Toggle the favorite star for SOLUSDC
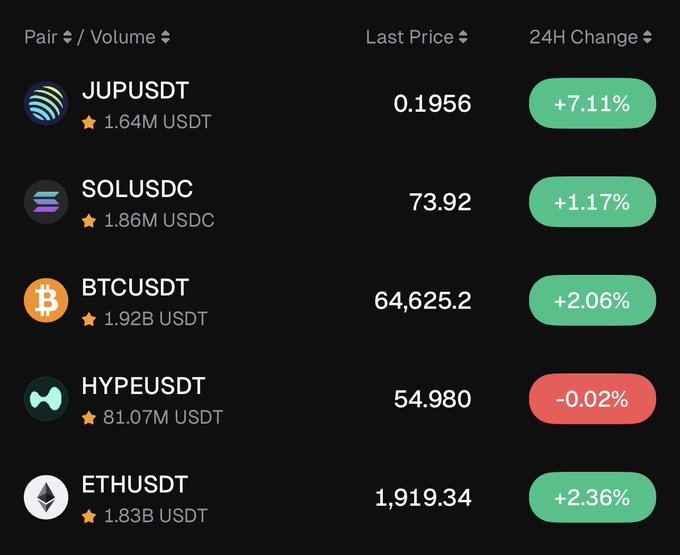This screenshot has height=555, width=680. (89, 221)
